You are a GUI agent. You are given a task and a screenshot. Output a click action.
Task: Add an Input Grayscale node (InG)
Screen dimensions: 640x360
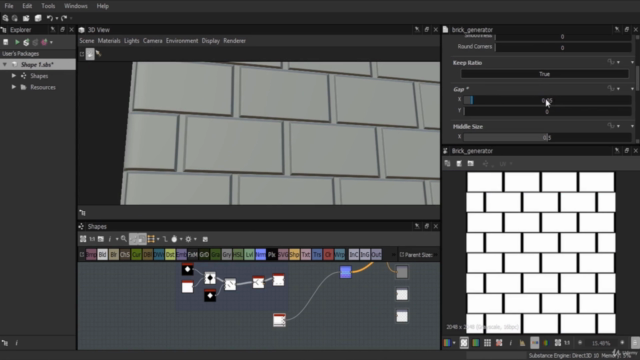pyautogui.click(x=365, y=255)
